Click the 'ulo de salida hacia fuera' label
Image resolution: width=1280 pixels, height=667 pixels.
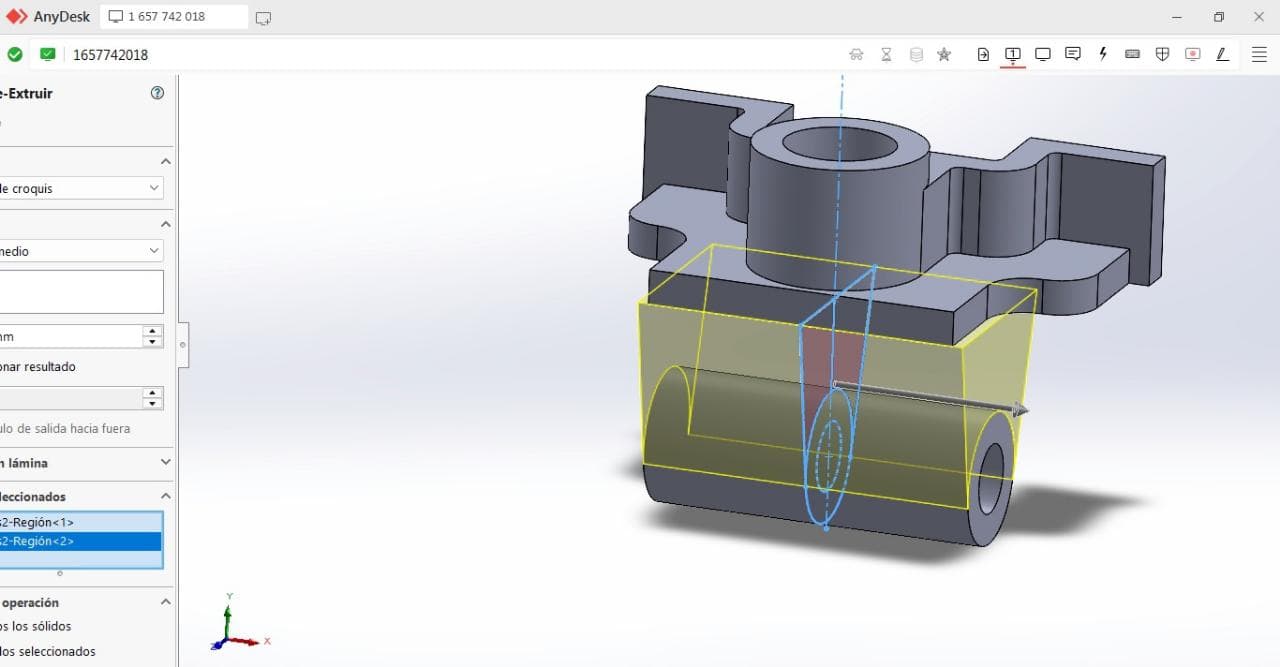click(x=65, y=429)
